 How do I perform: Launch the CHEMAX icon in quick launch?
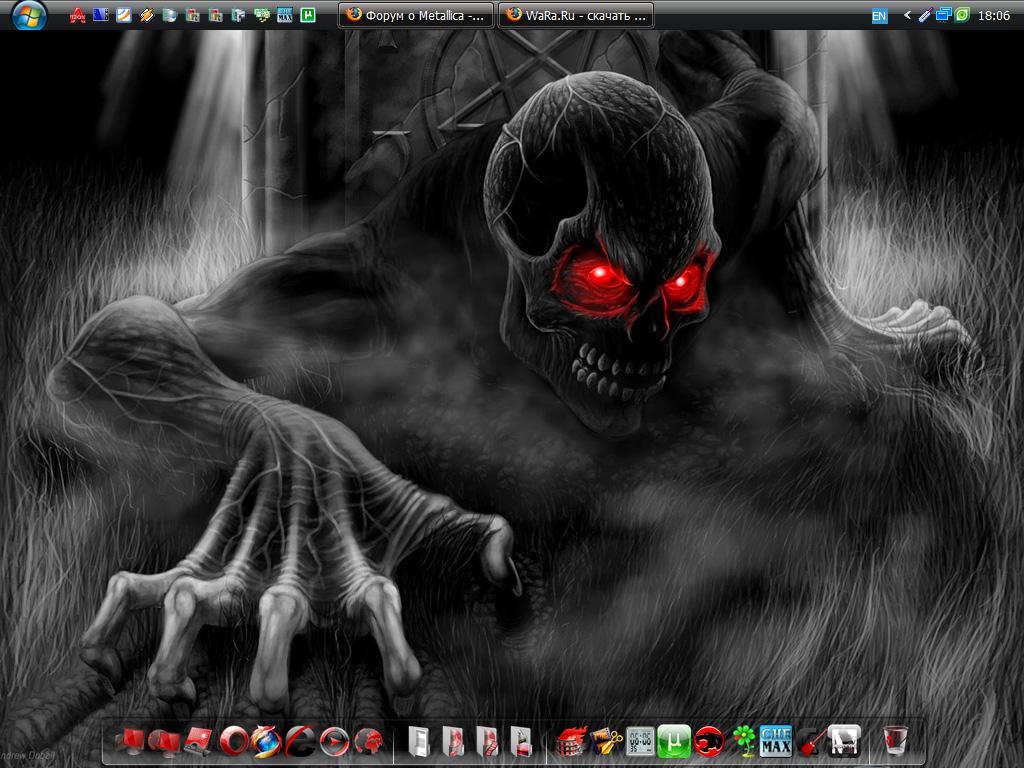pyautogui.click(x=285, y=16)
